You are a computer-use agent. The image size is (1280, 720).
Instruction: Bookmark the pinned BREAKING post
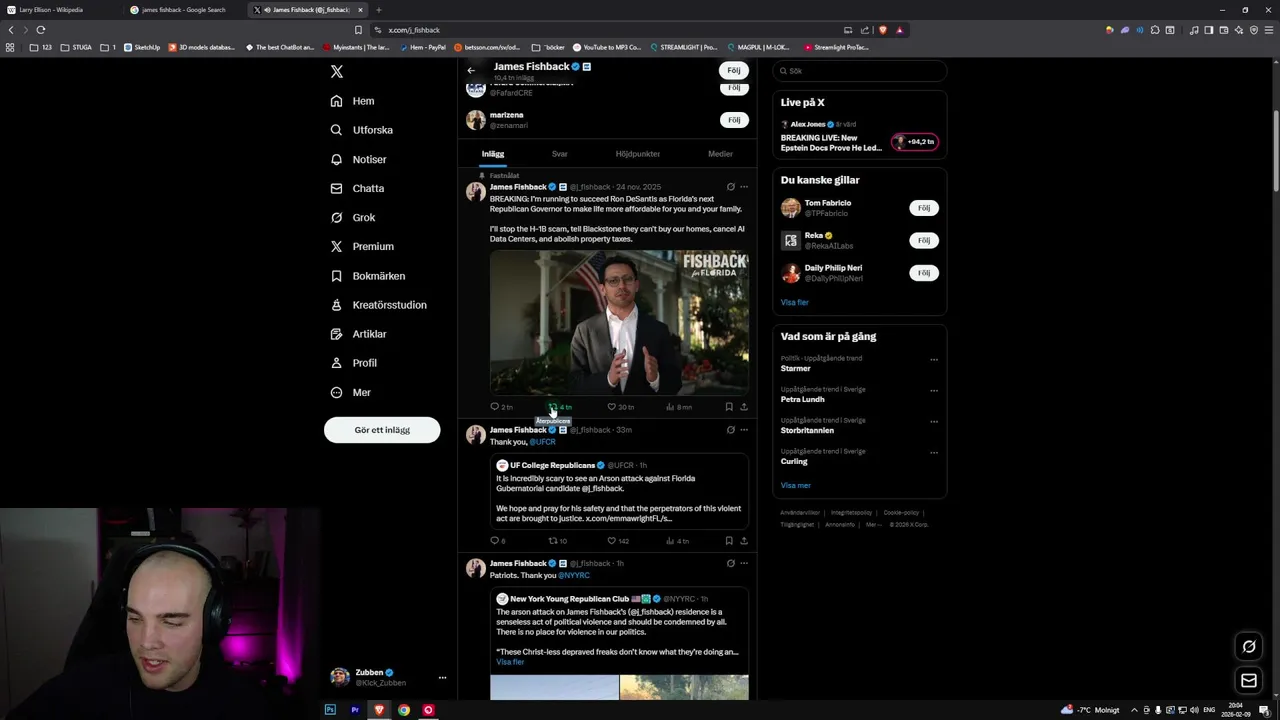point(729,407)
